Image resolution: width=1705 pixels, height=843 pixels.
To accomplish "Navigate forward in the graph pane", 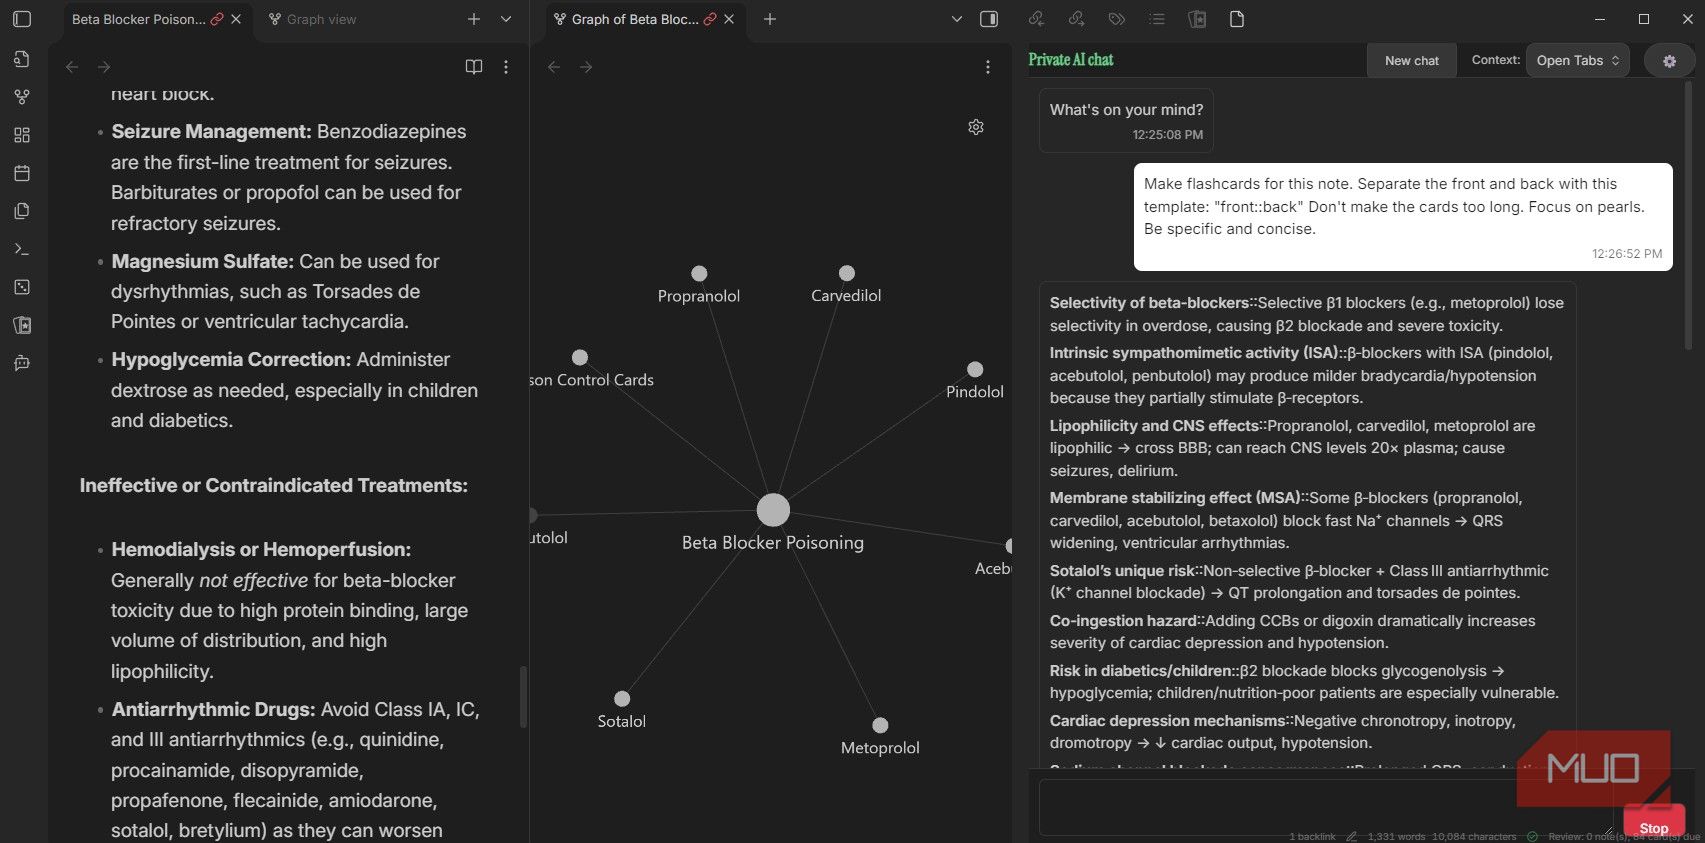I will pos(586,67).
